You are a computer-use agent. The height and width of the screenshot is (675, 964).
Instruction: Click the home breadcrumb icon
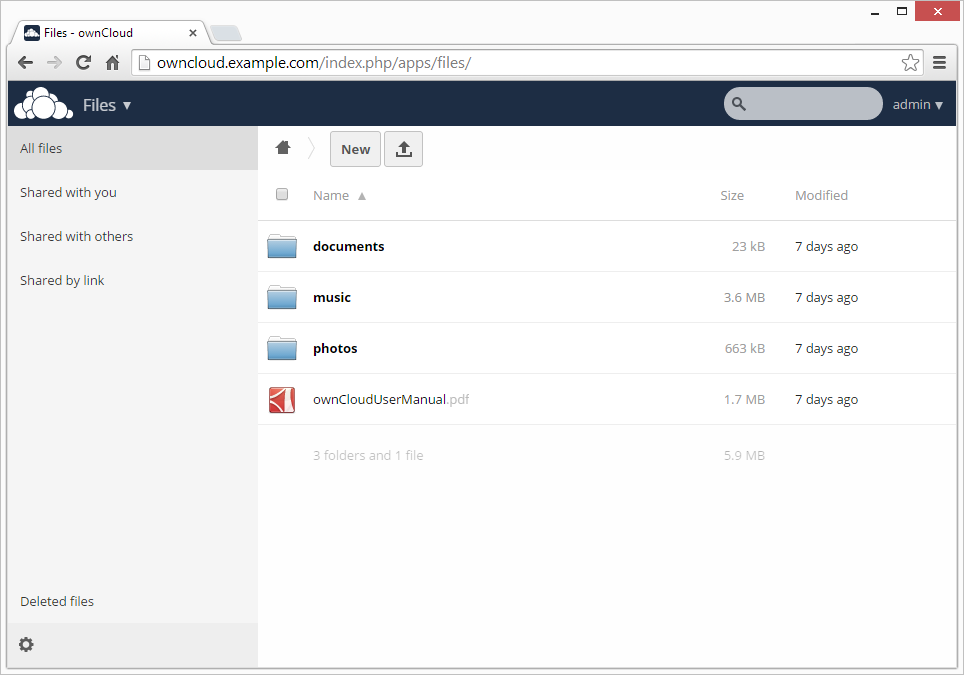283,148
